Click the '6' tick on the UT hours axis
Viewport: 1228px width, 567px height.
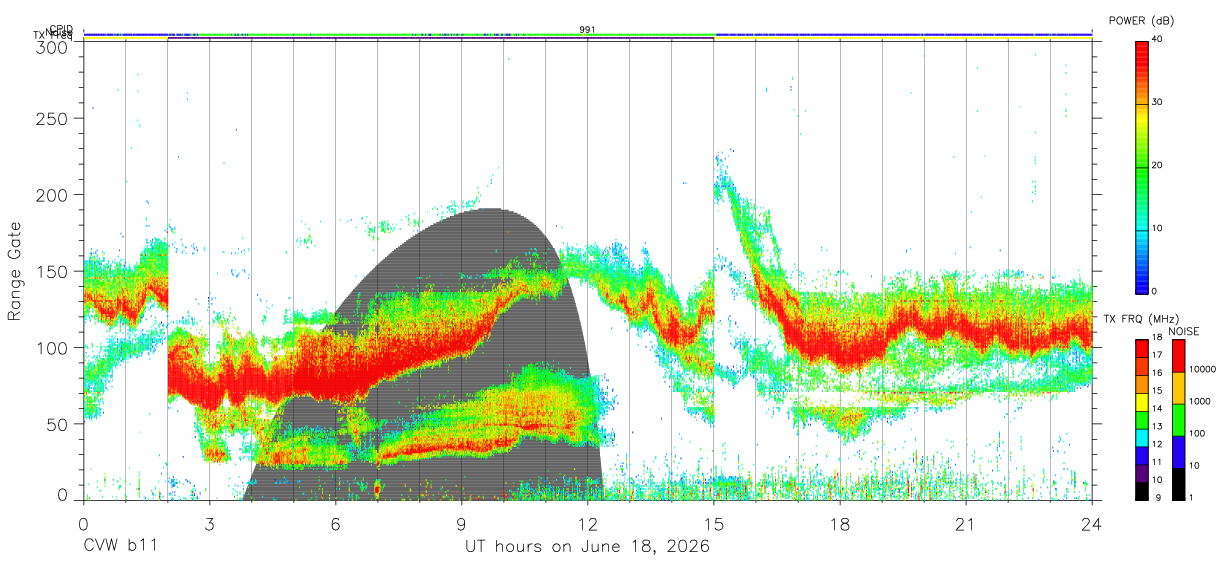(335, 524)
